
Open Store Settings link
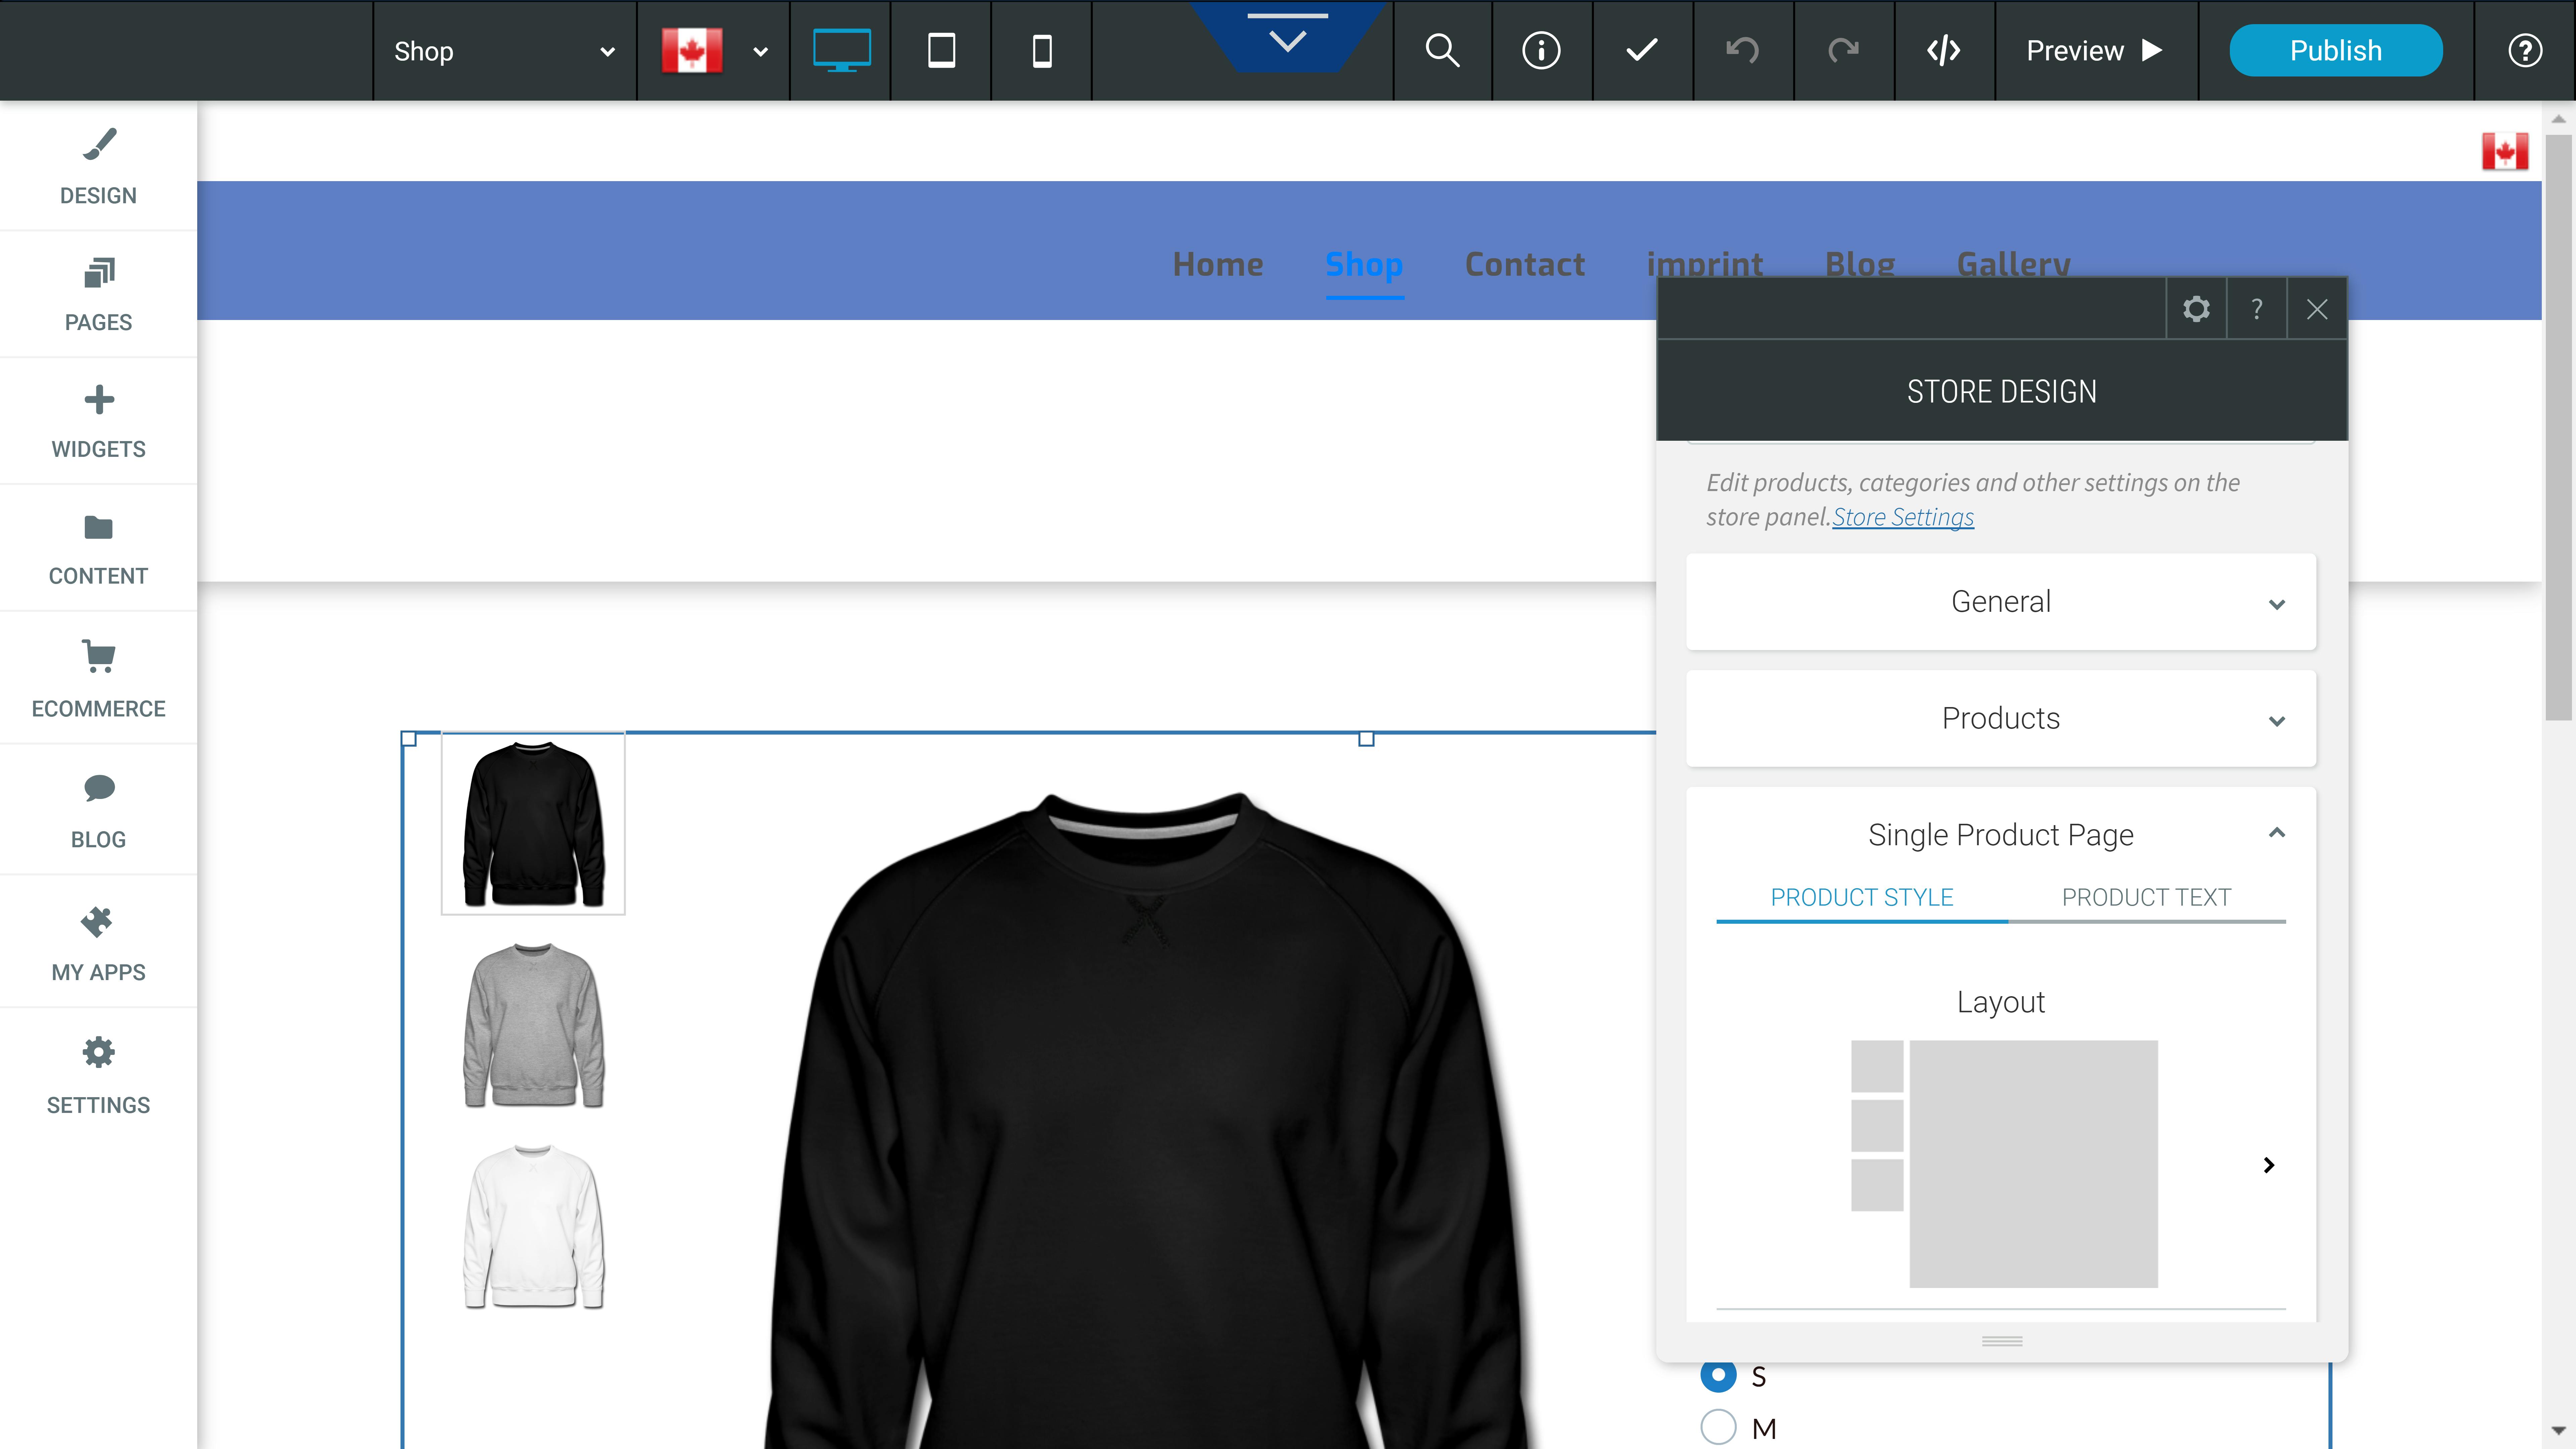click(1902, 517)
